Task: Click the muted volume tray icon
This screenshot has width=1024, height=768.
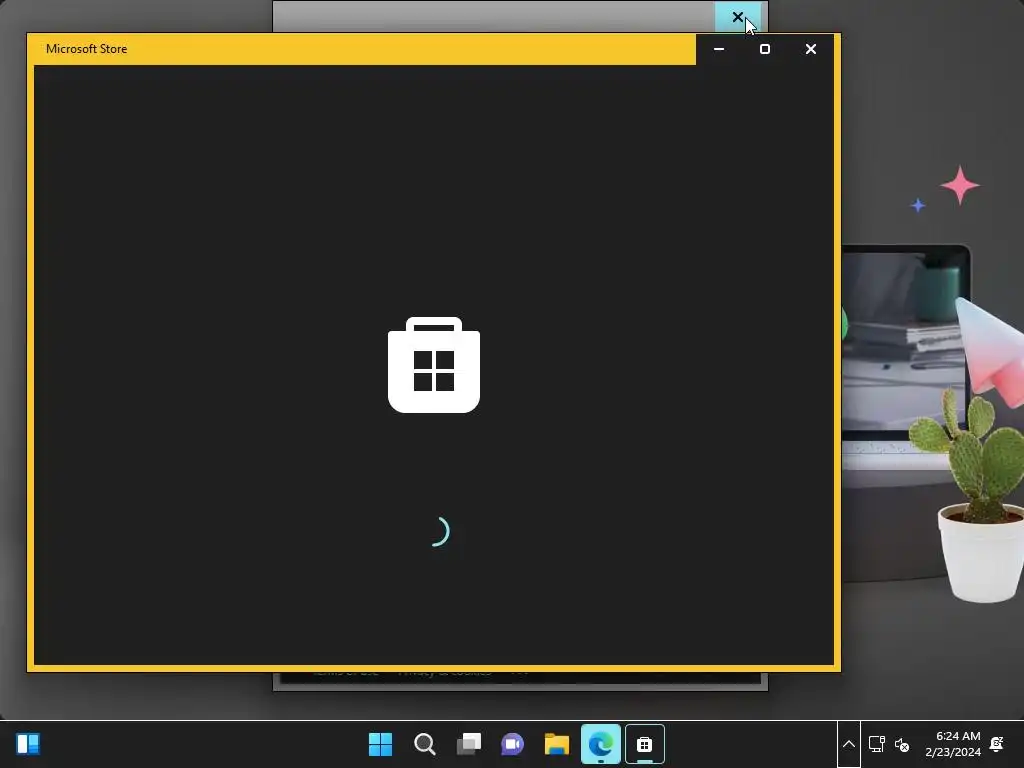Action: [902, 744]
